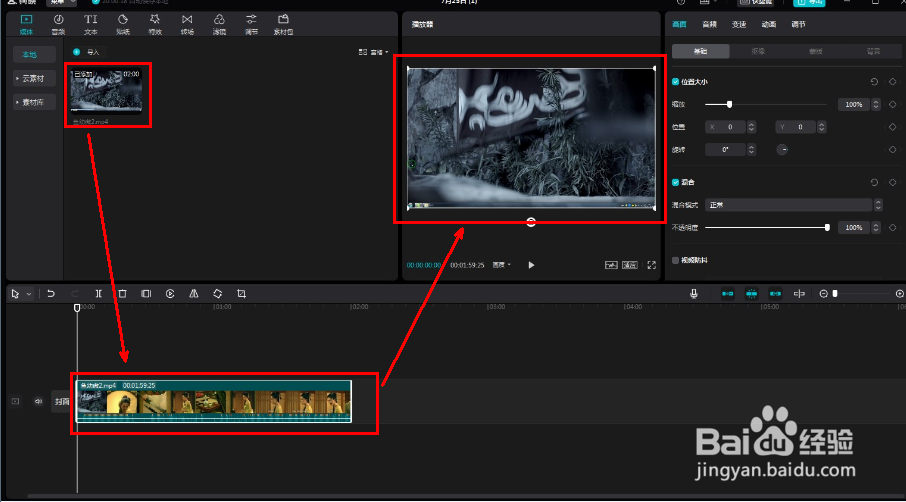Open fullscreen preview icon in player
This screenshot has width=906, height=502.
click(x=652, y=265)
